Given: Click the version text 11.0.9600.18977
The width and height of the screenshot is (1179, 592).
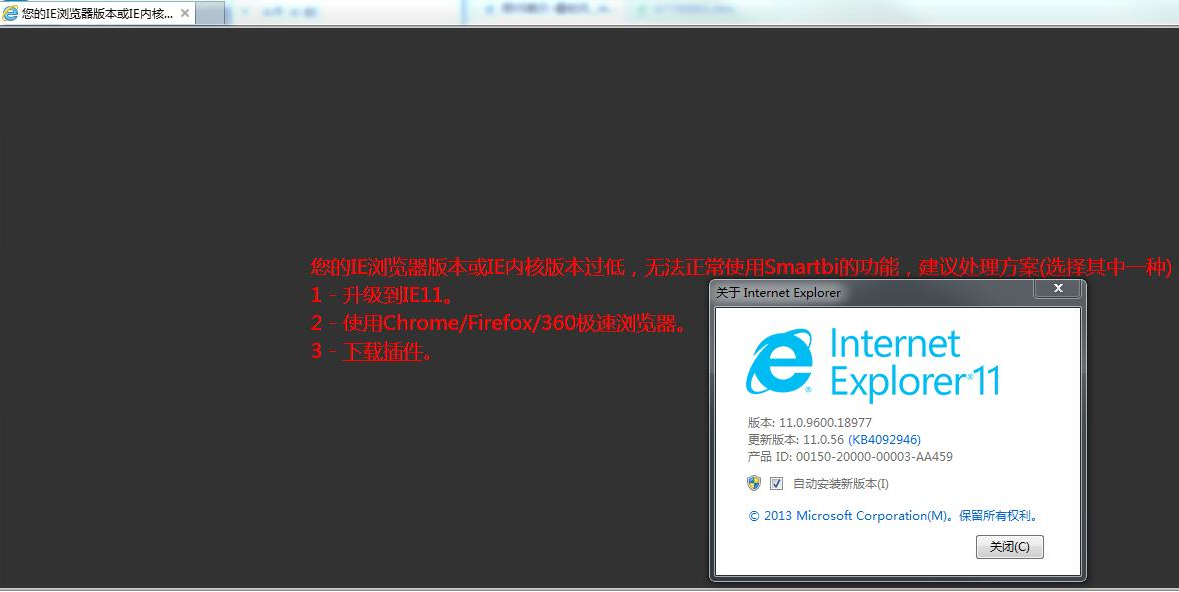Looking at the screenshot, I should pos(825,423).
